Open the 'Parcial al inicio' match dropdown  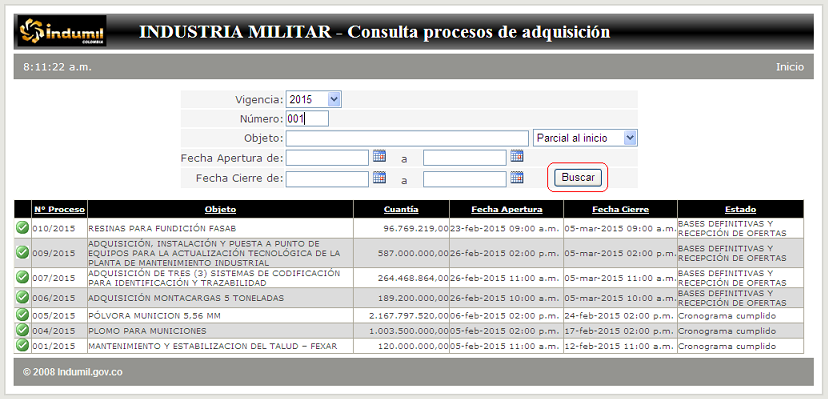pyautogui.click(x=585, y=138)
